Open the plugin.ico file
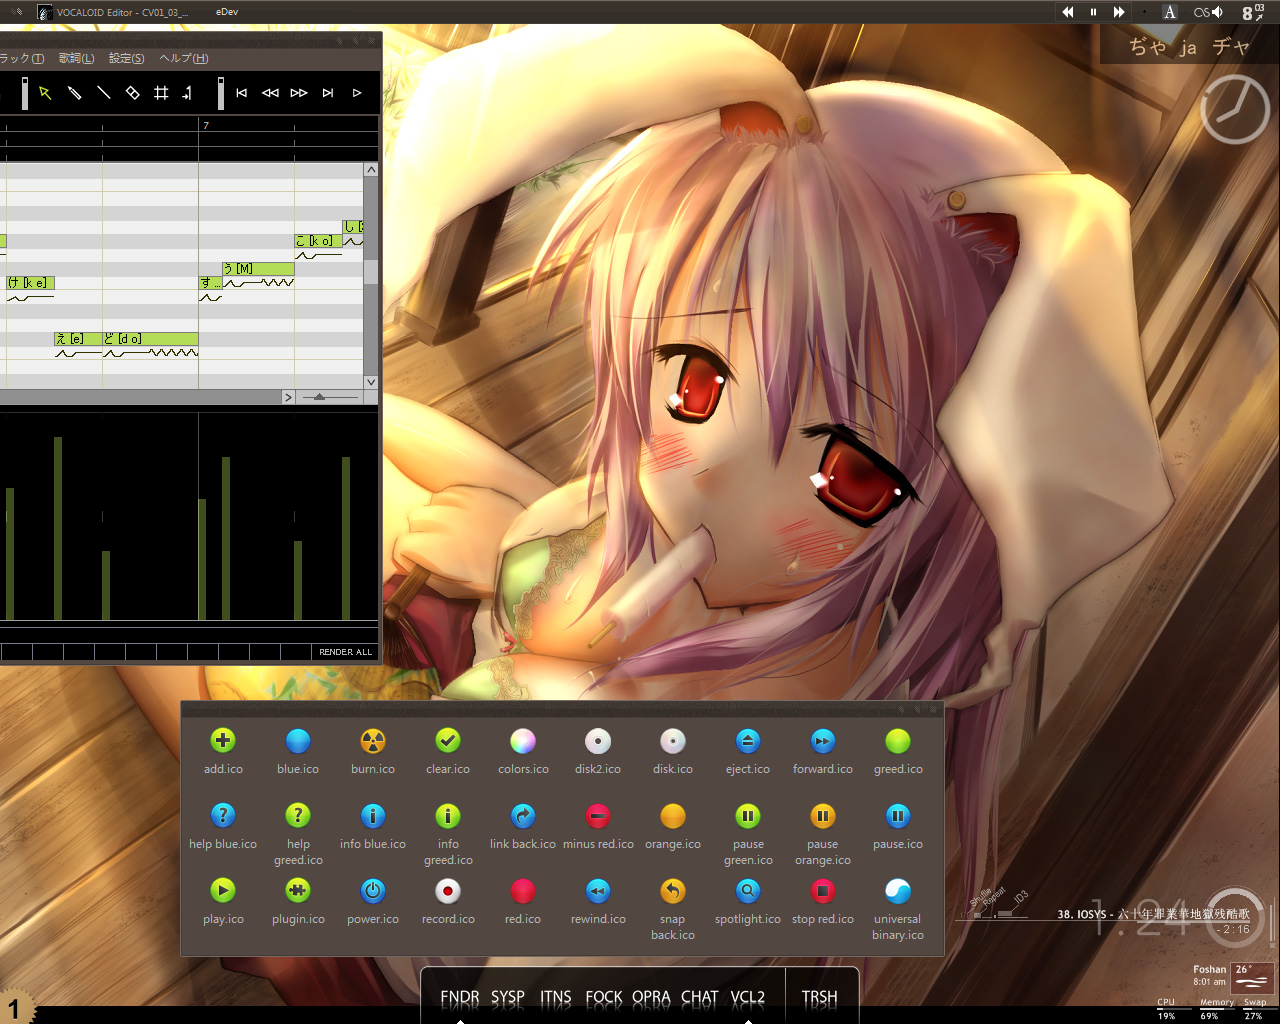Viewport: 1280px width, 1024px height. point(298,902)
